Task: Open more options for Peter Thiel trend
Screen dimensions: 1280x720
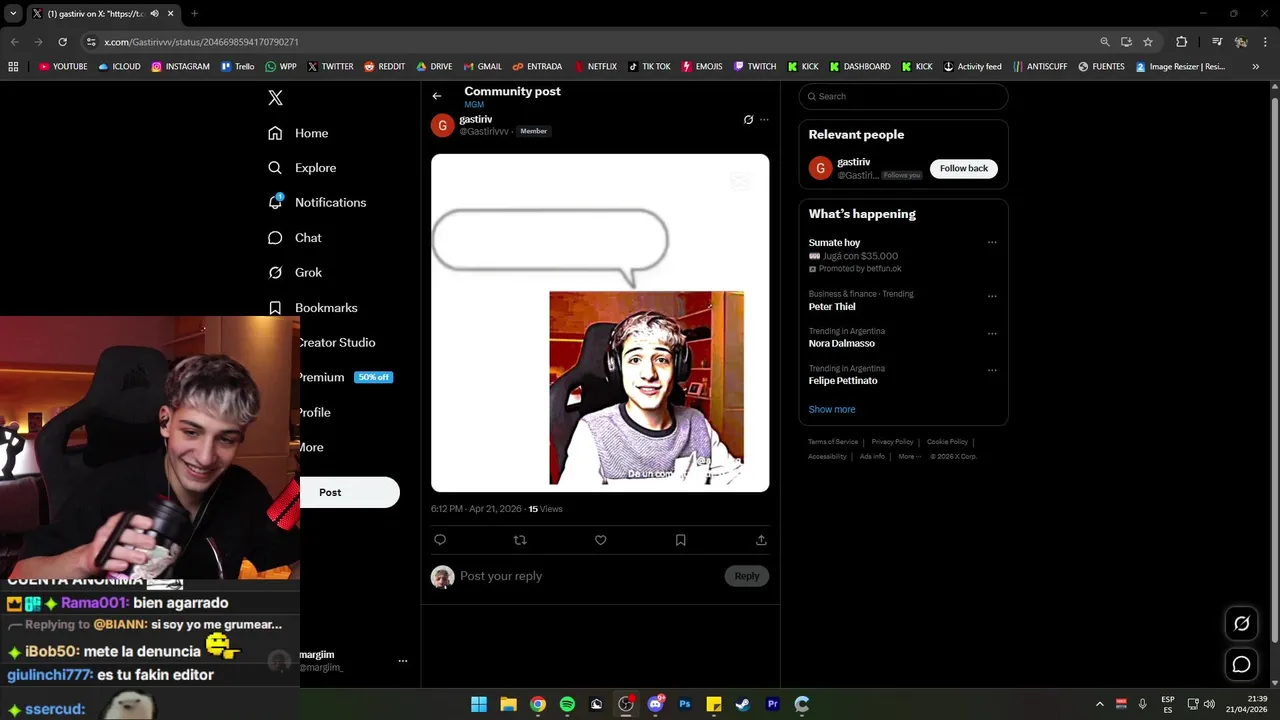Action: (992, 296)
